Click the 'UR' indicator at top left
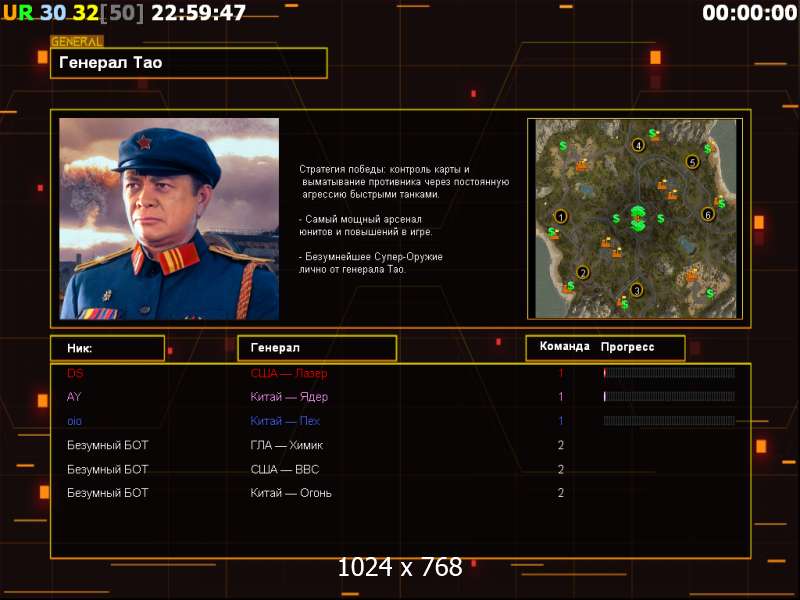 pos(18,13)
